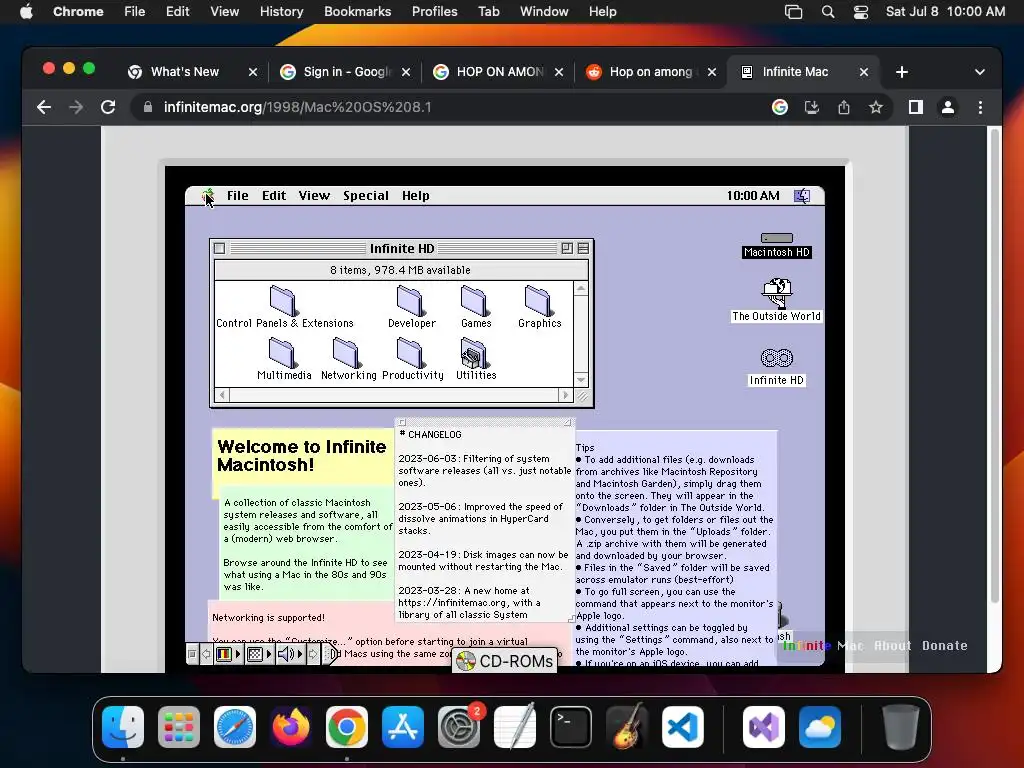Image resolution: width=1024 pixels, height=768 pixels.
Task: Select The Outside World network disk icon
Action: [776, 300]
